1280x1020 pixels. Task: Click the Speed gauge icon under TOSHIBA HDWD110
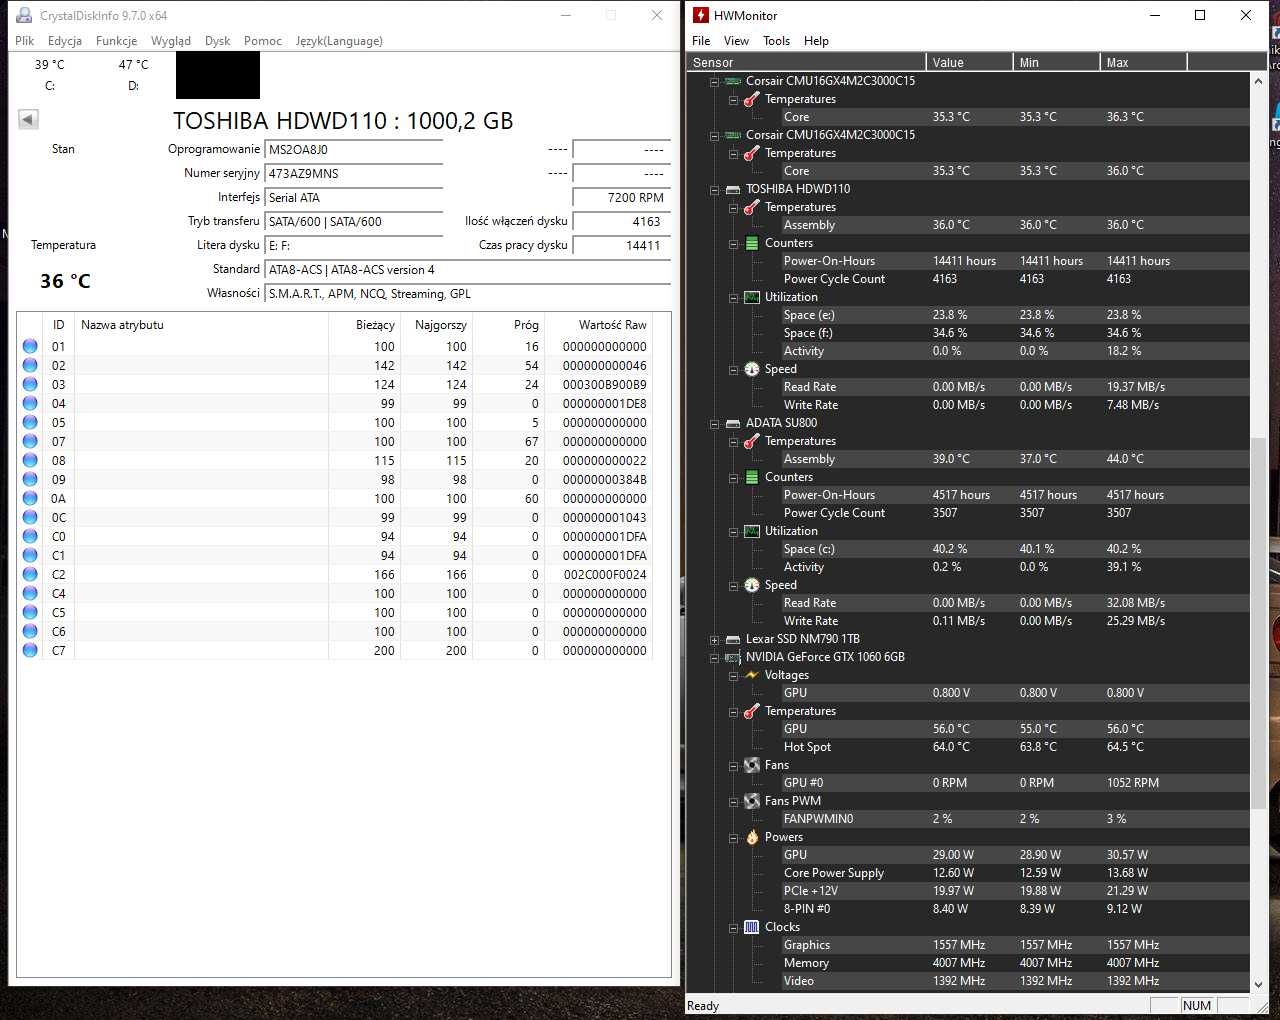(x=751, y=369)
